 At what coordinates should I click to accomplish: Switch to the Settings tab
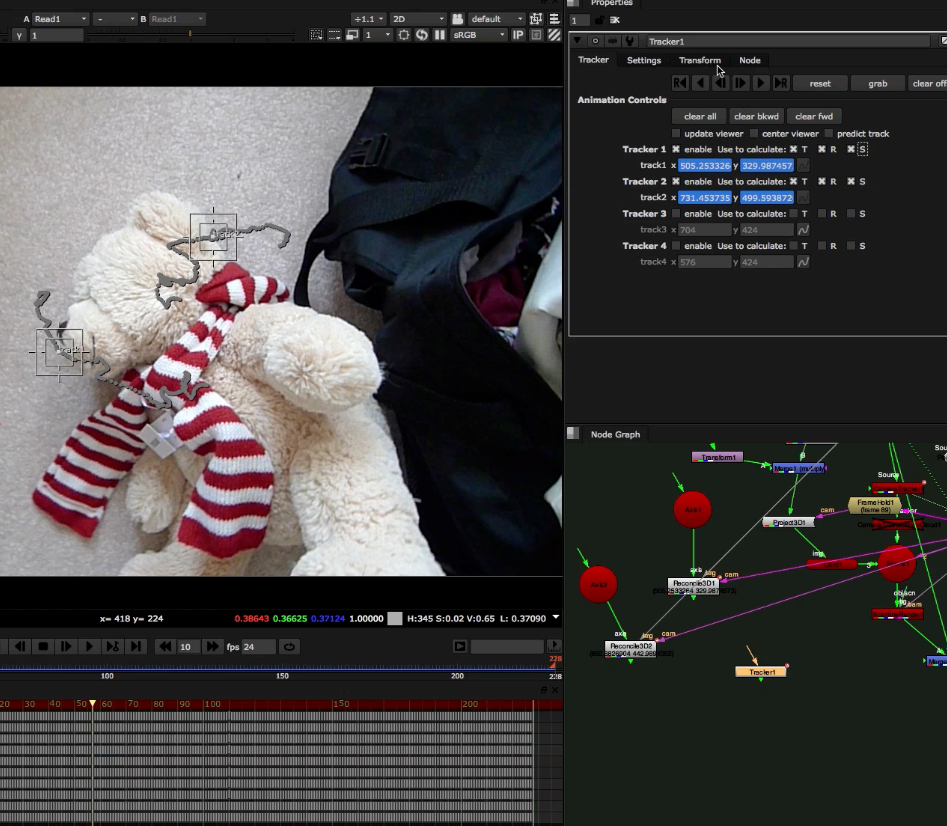coord(644,60)
